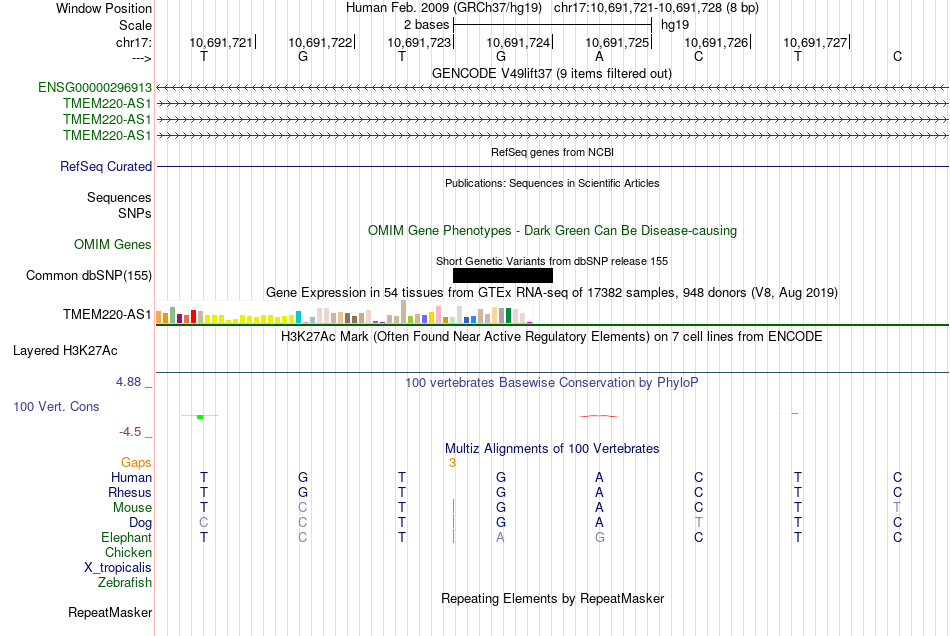Click the H3K27Ac Mark ENCODE track title

551,336
